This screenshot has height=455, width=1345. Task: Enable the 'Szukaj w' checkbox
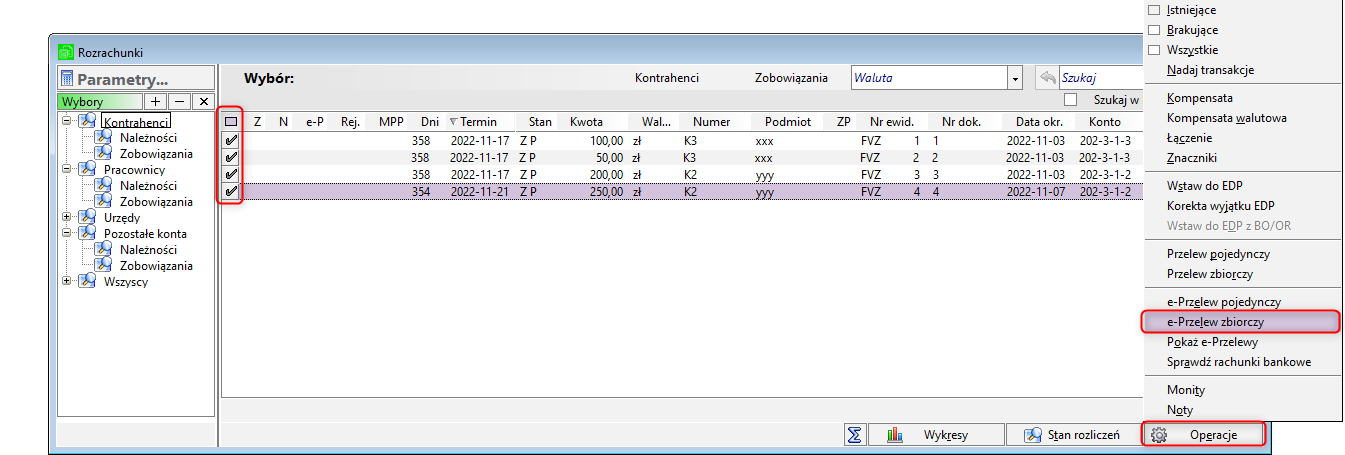click(x=1071, y=99)
